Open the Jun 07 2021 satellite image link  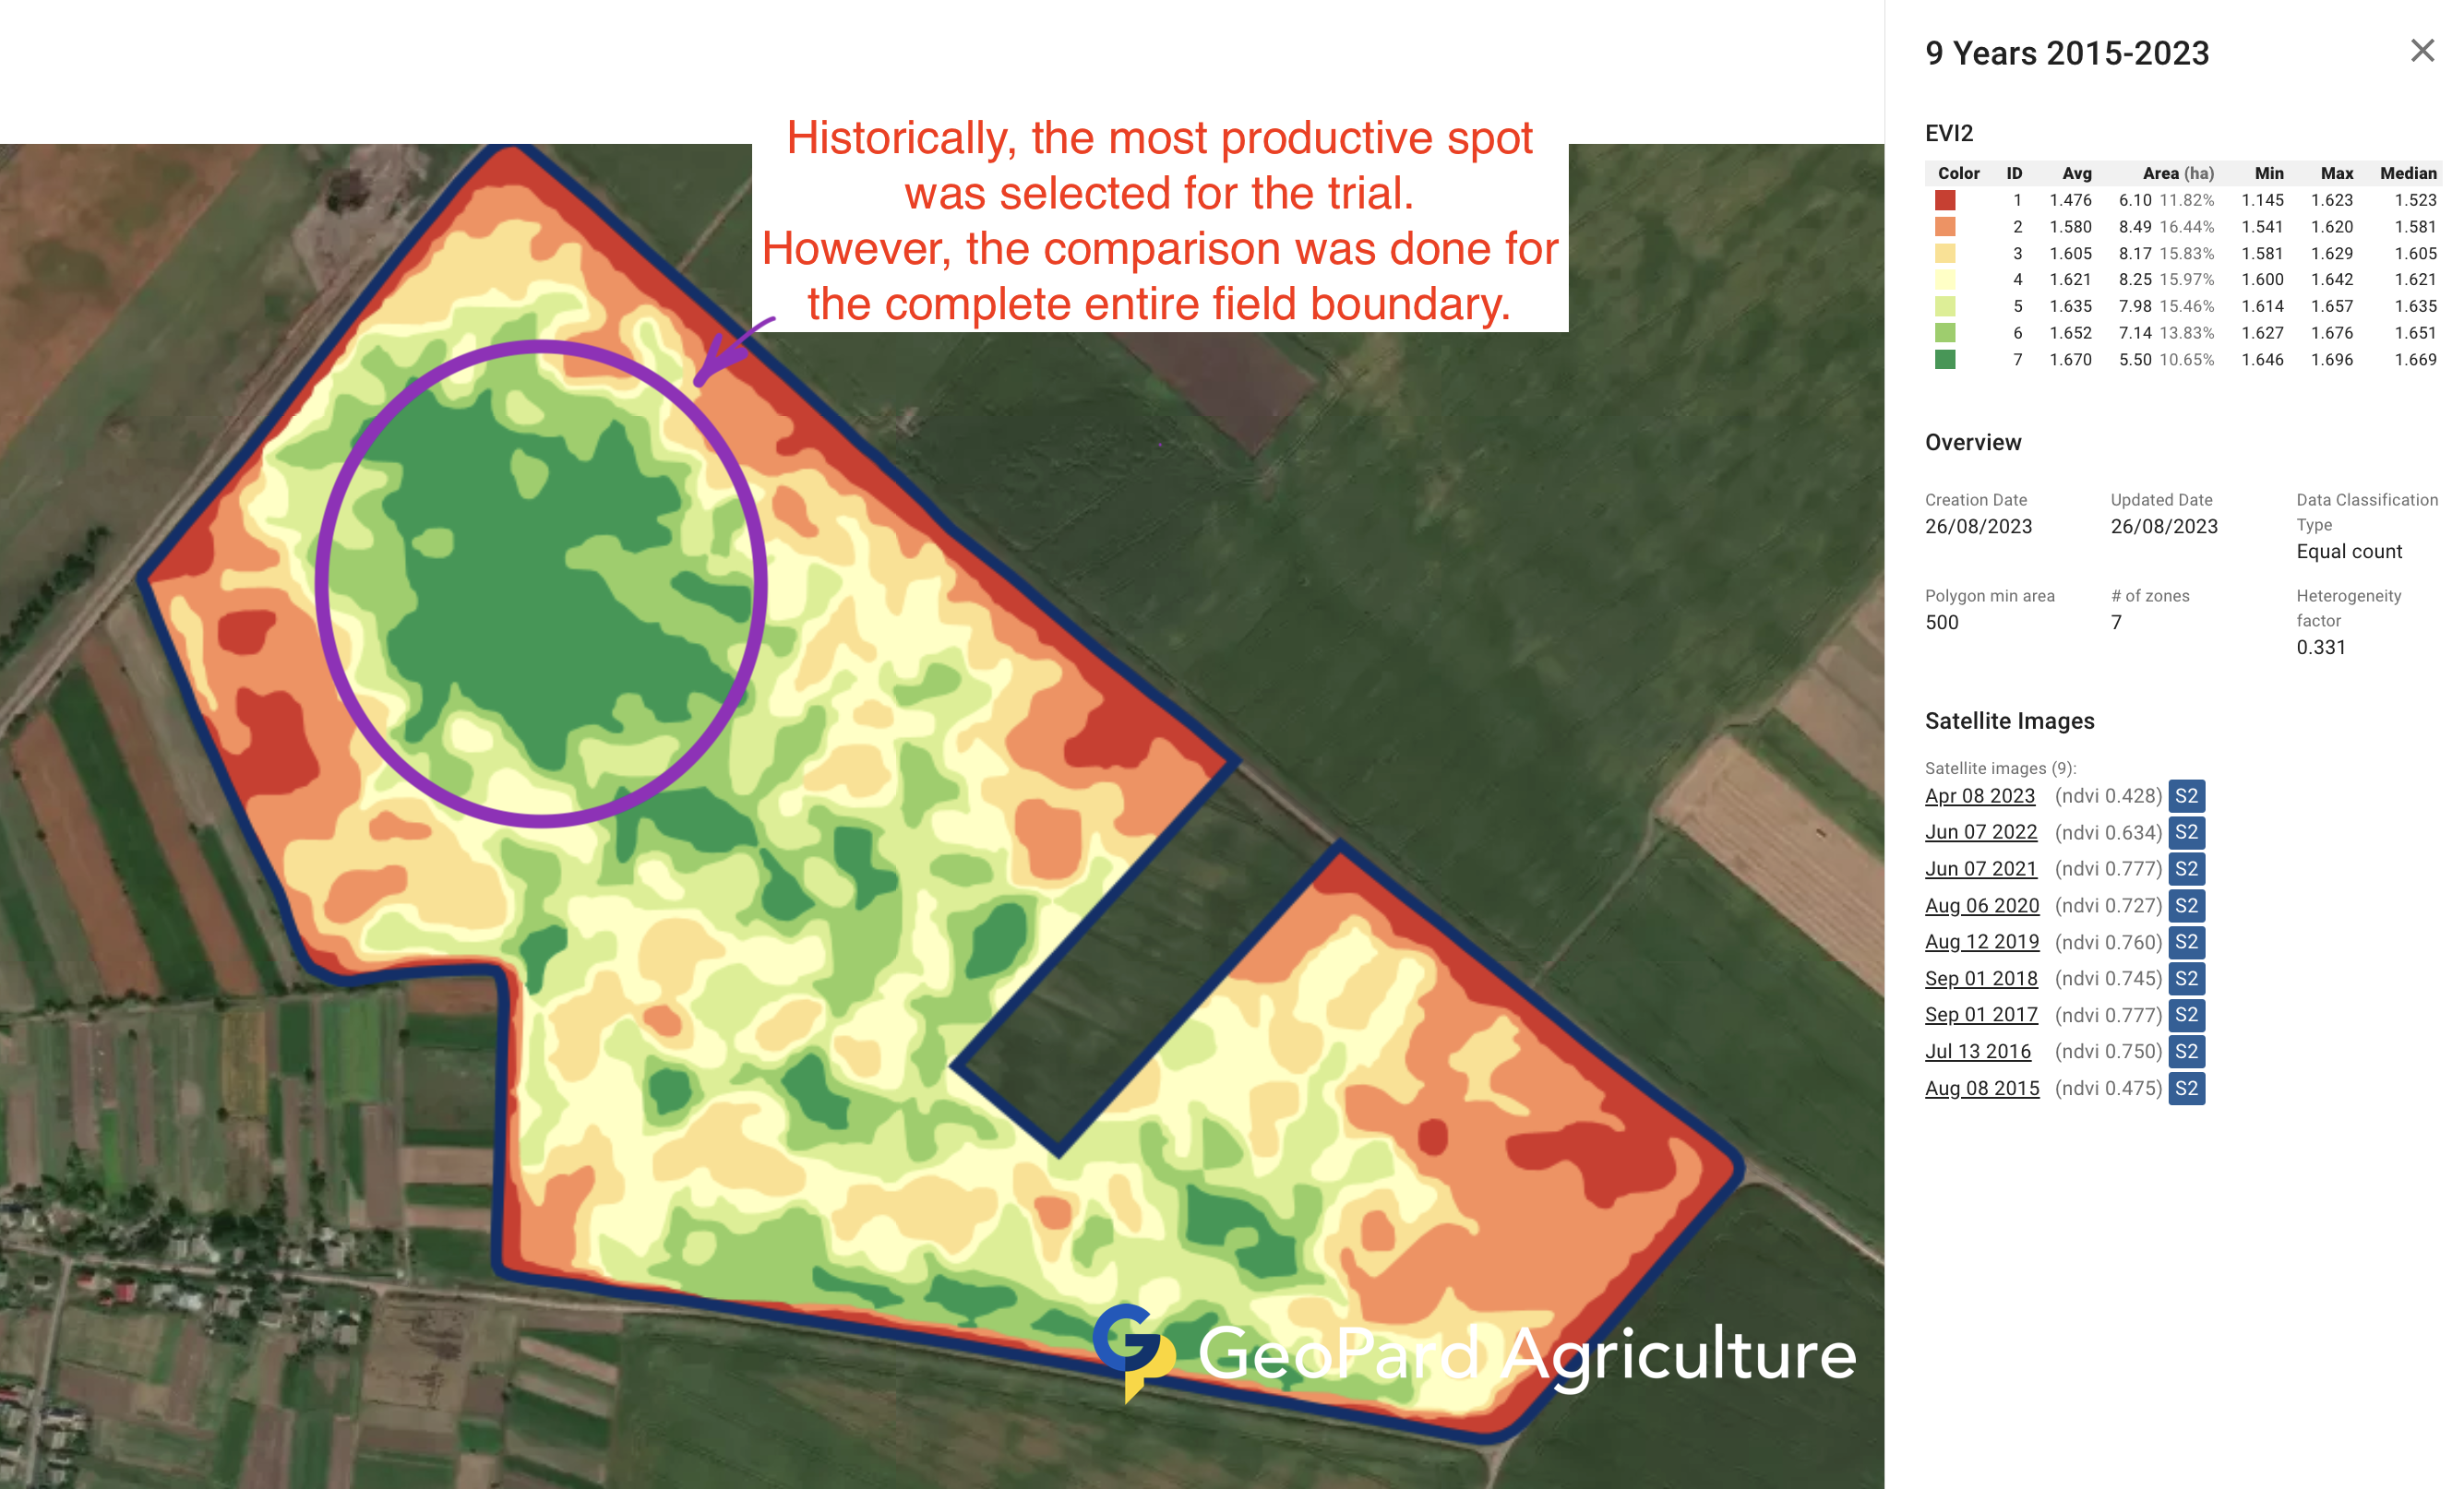tap(1980, 869)
